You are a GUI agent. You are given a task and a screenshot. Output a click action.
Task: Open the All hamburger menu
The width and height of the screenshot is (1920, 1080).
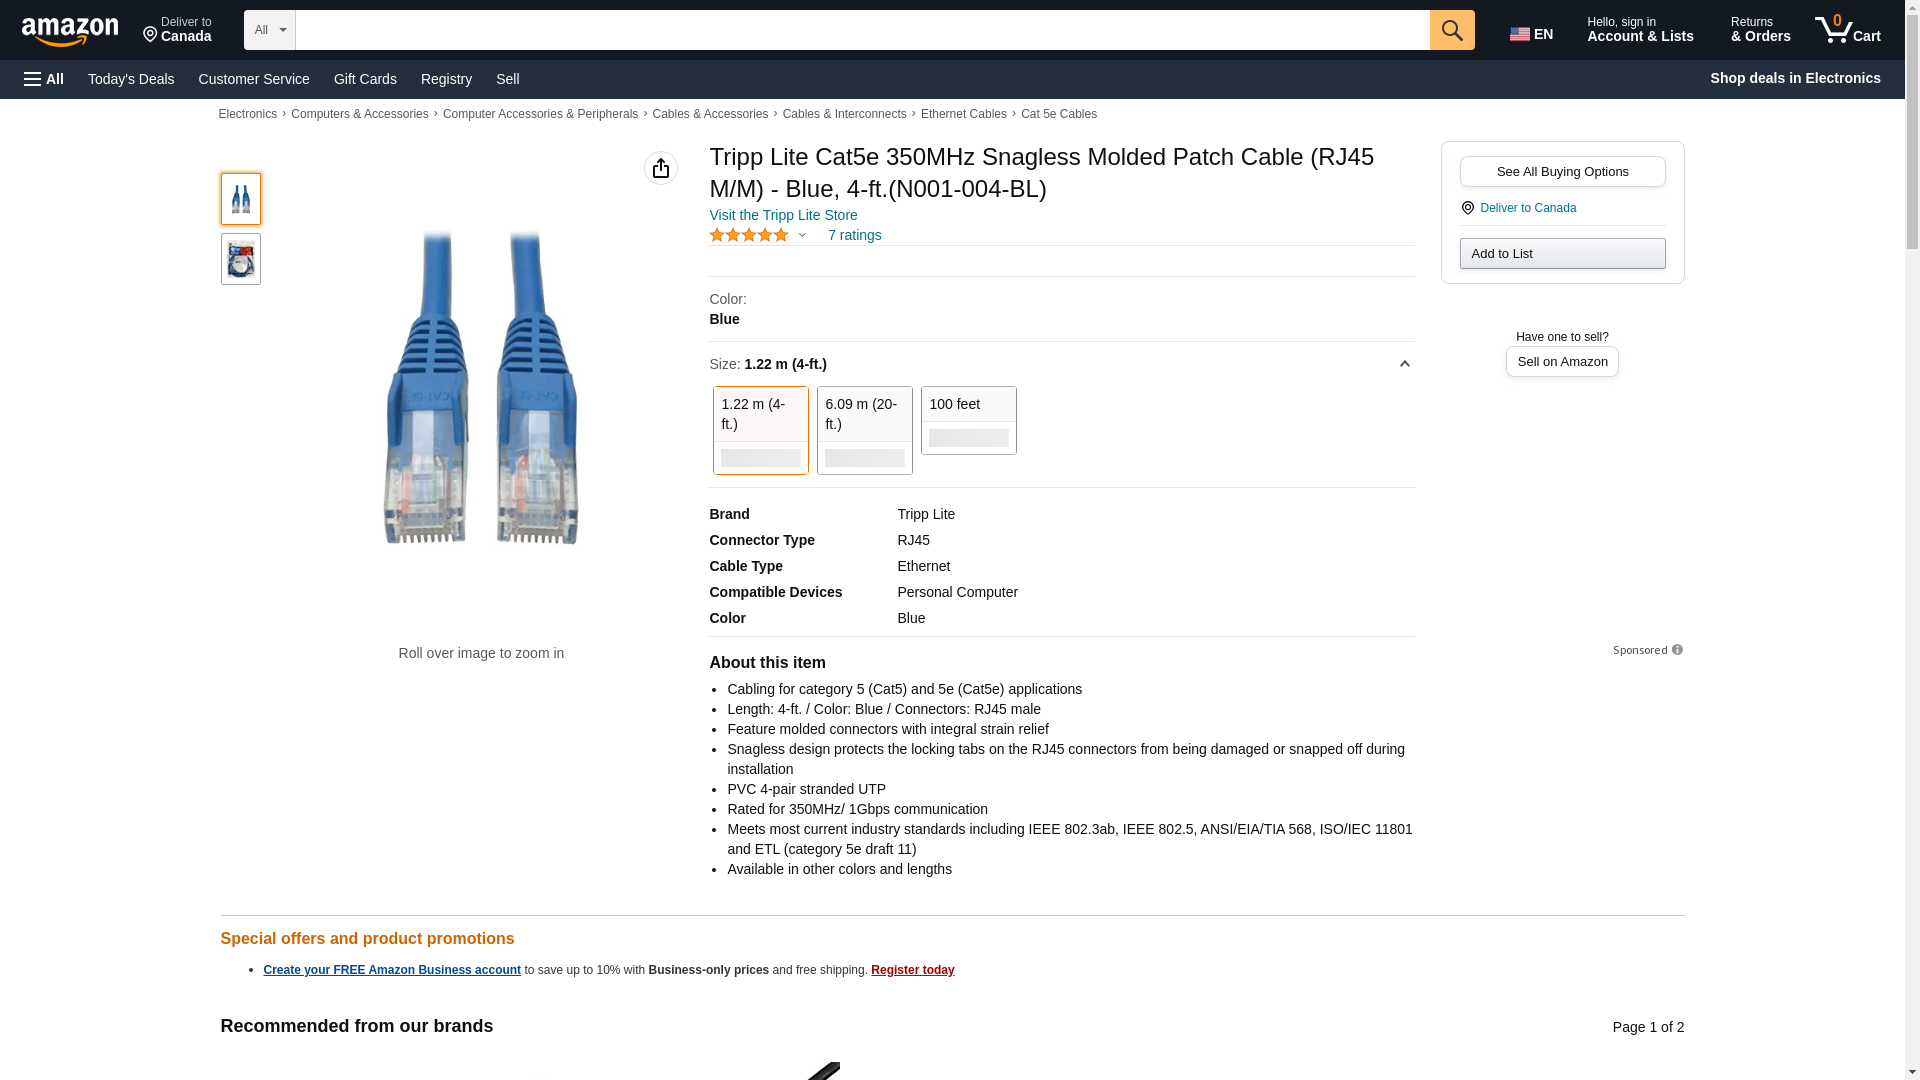[x=44, y=79]
